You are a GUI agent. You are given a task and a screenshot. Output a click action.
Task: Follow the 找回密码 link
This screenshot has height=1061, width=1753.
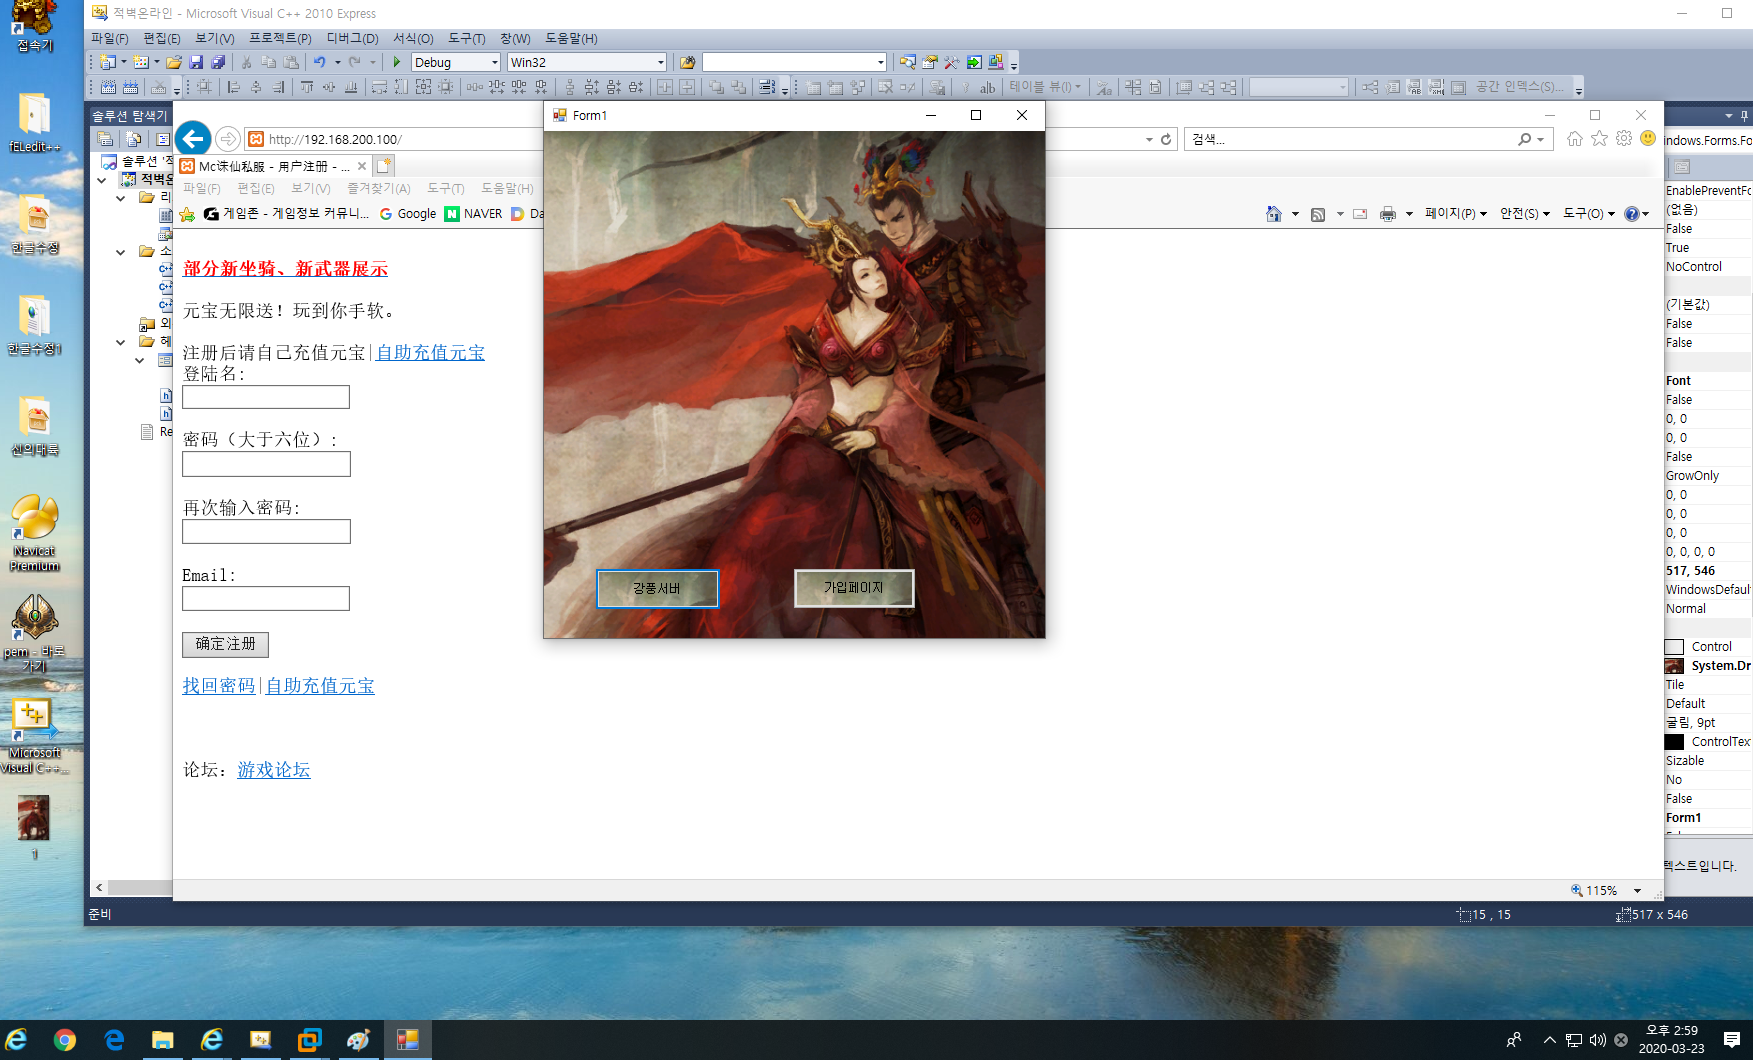218,686
